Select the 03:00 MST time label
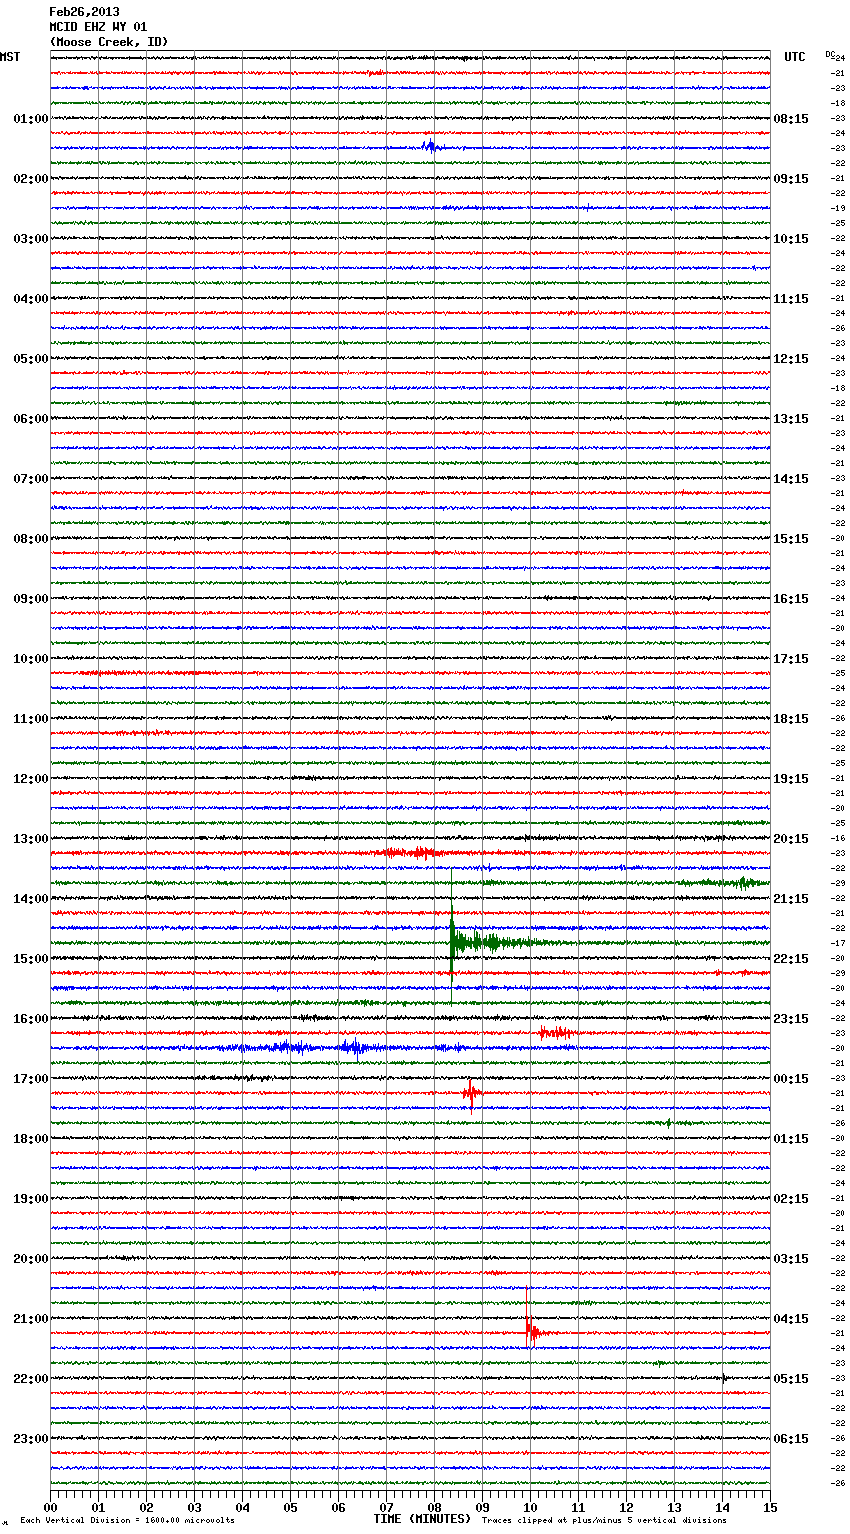The width and height of the screenshot is (850, 1534). [x=31, y=239]
